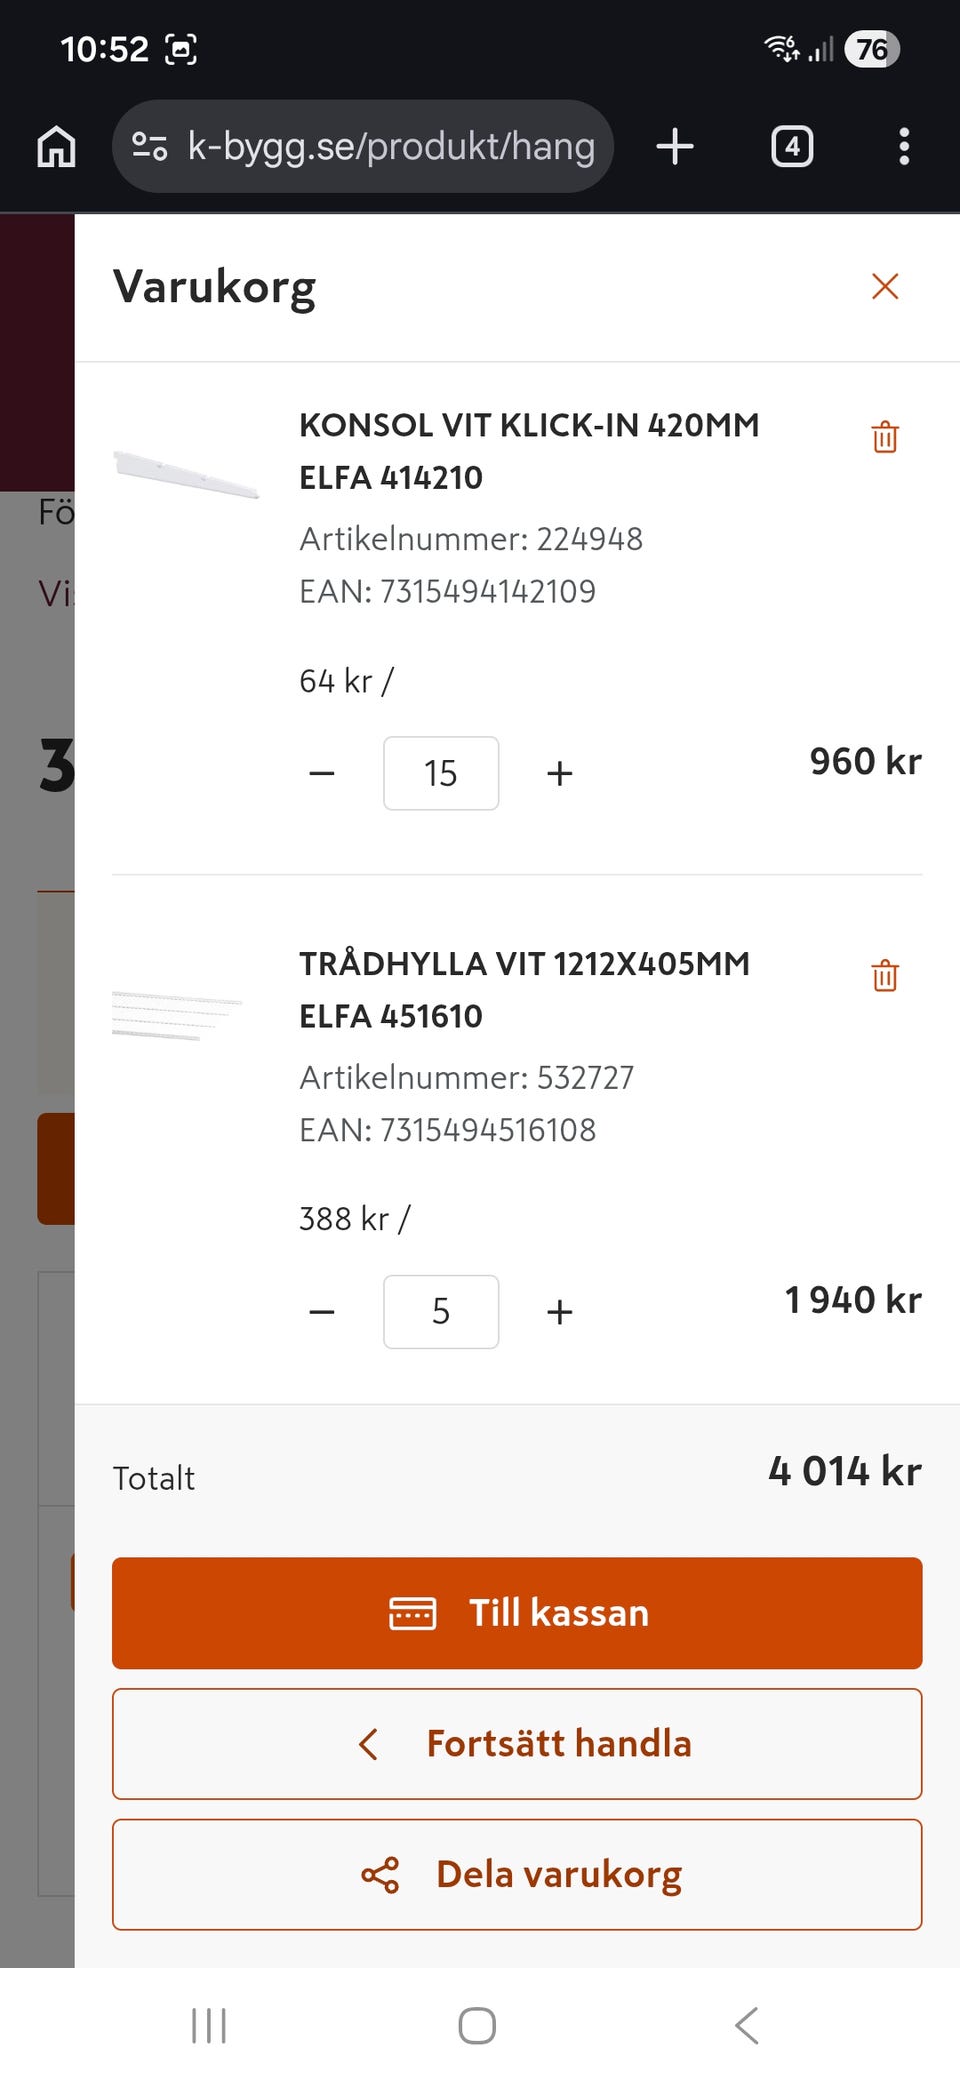Continue shopping with Fortsätt handla button

[517, 1744]
